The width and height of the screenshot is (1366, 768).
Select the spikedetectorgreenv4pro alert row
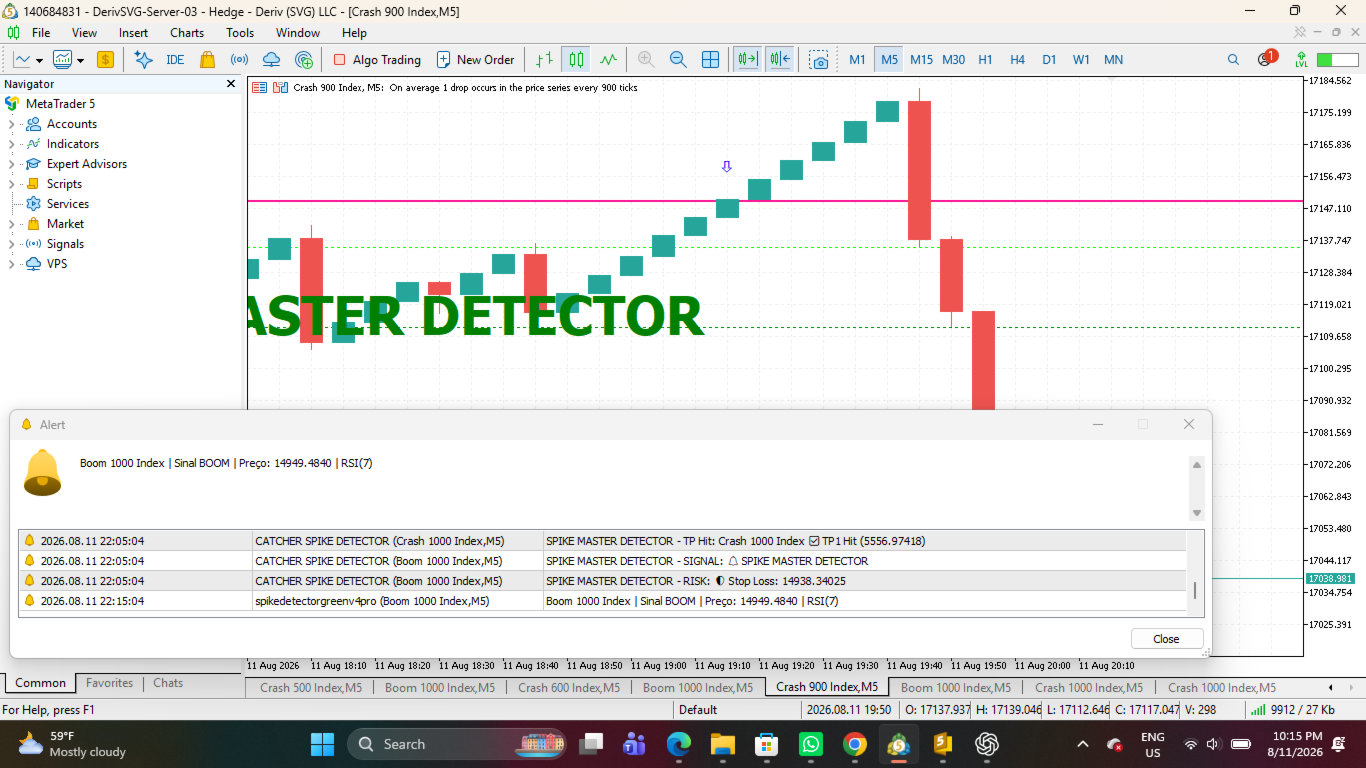pyautogui.click(x=602, y=601)
